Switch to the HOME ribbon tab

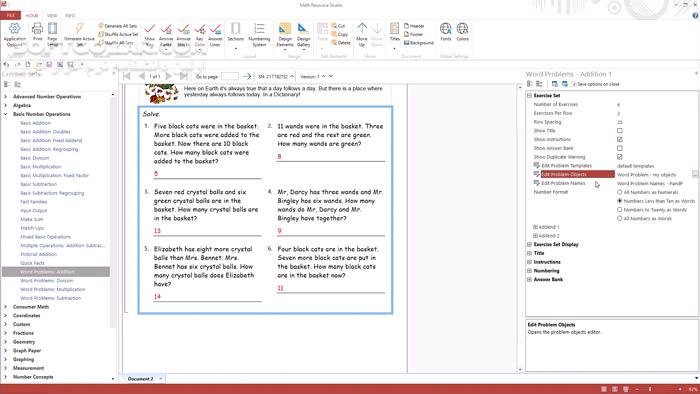(x=32, y=16)
